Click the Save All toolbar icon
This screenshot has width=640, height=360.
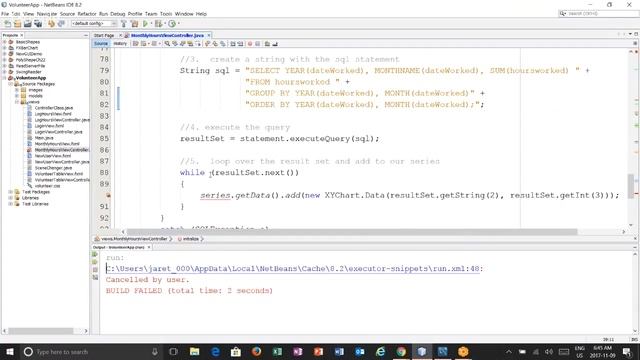(38, 24)
